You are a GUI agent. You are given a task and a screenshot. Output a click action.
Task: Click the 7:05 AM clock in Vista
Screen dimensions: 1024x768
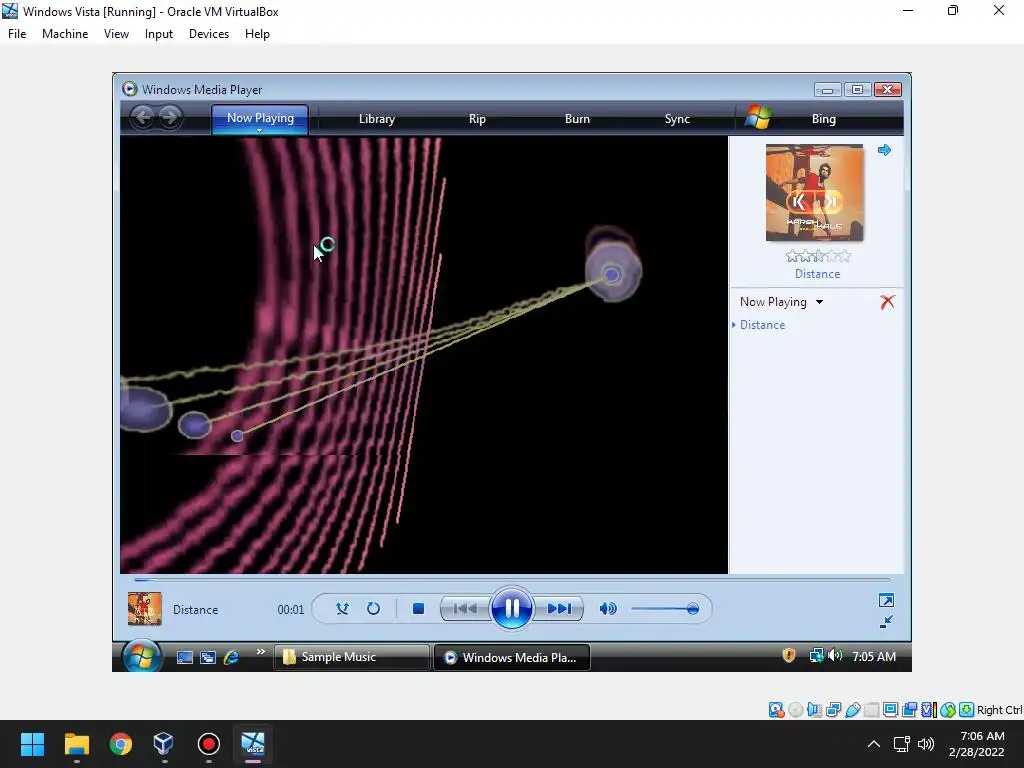pos(874,656)
